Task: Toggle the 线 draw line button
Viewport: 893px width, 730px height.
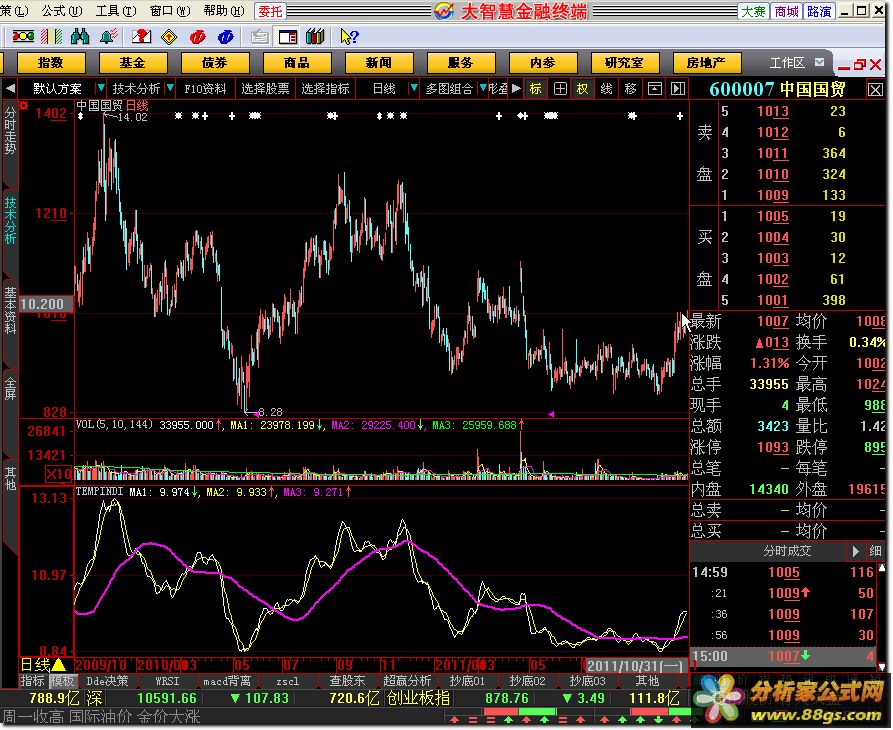Action: pos(607,89)
